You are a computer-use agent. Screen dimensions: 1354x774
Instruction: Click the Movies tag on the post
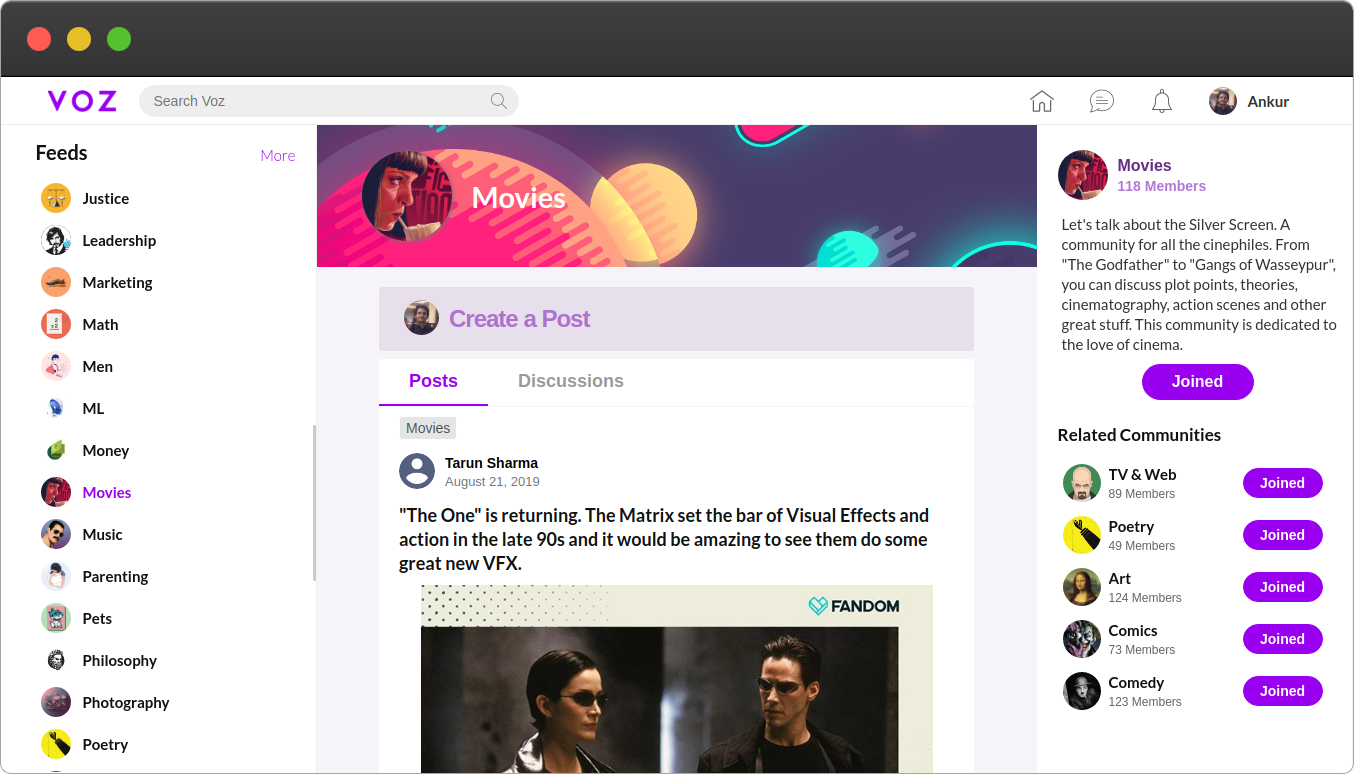pos(428,428)
